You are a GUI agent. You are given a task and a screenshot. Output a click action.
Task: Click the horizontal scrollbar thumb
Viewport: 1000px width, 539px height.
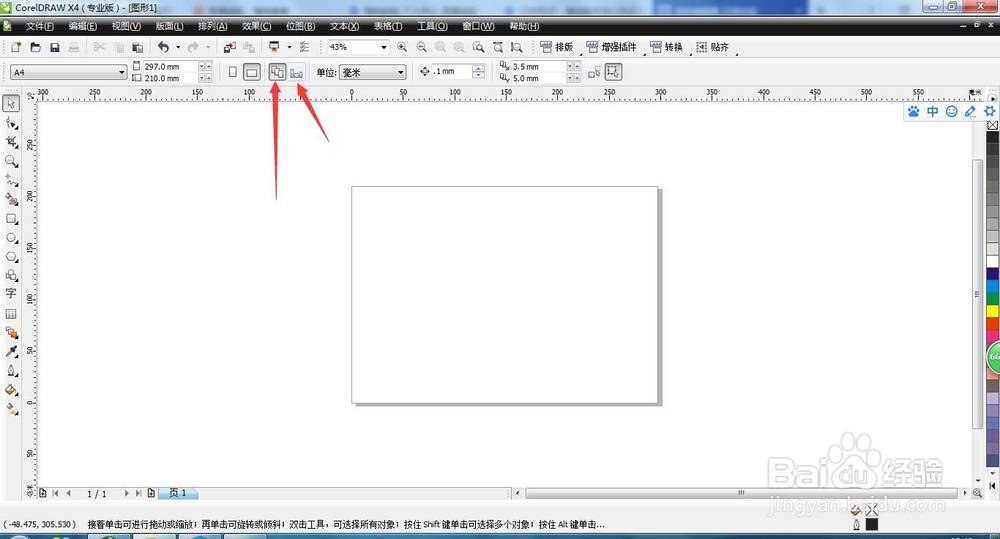click(741, 493)
